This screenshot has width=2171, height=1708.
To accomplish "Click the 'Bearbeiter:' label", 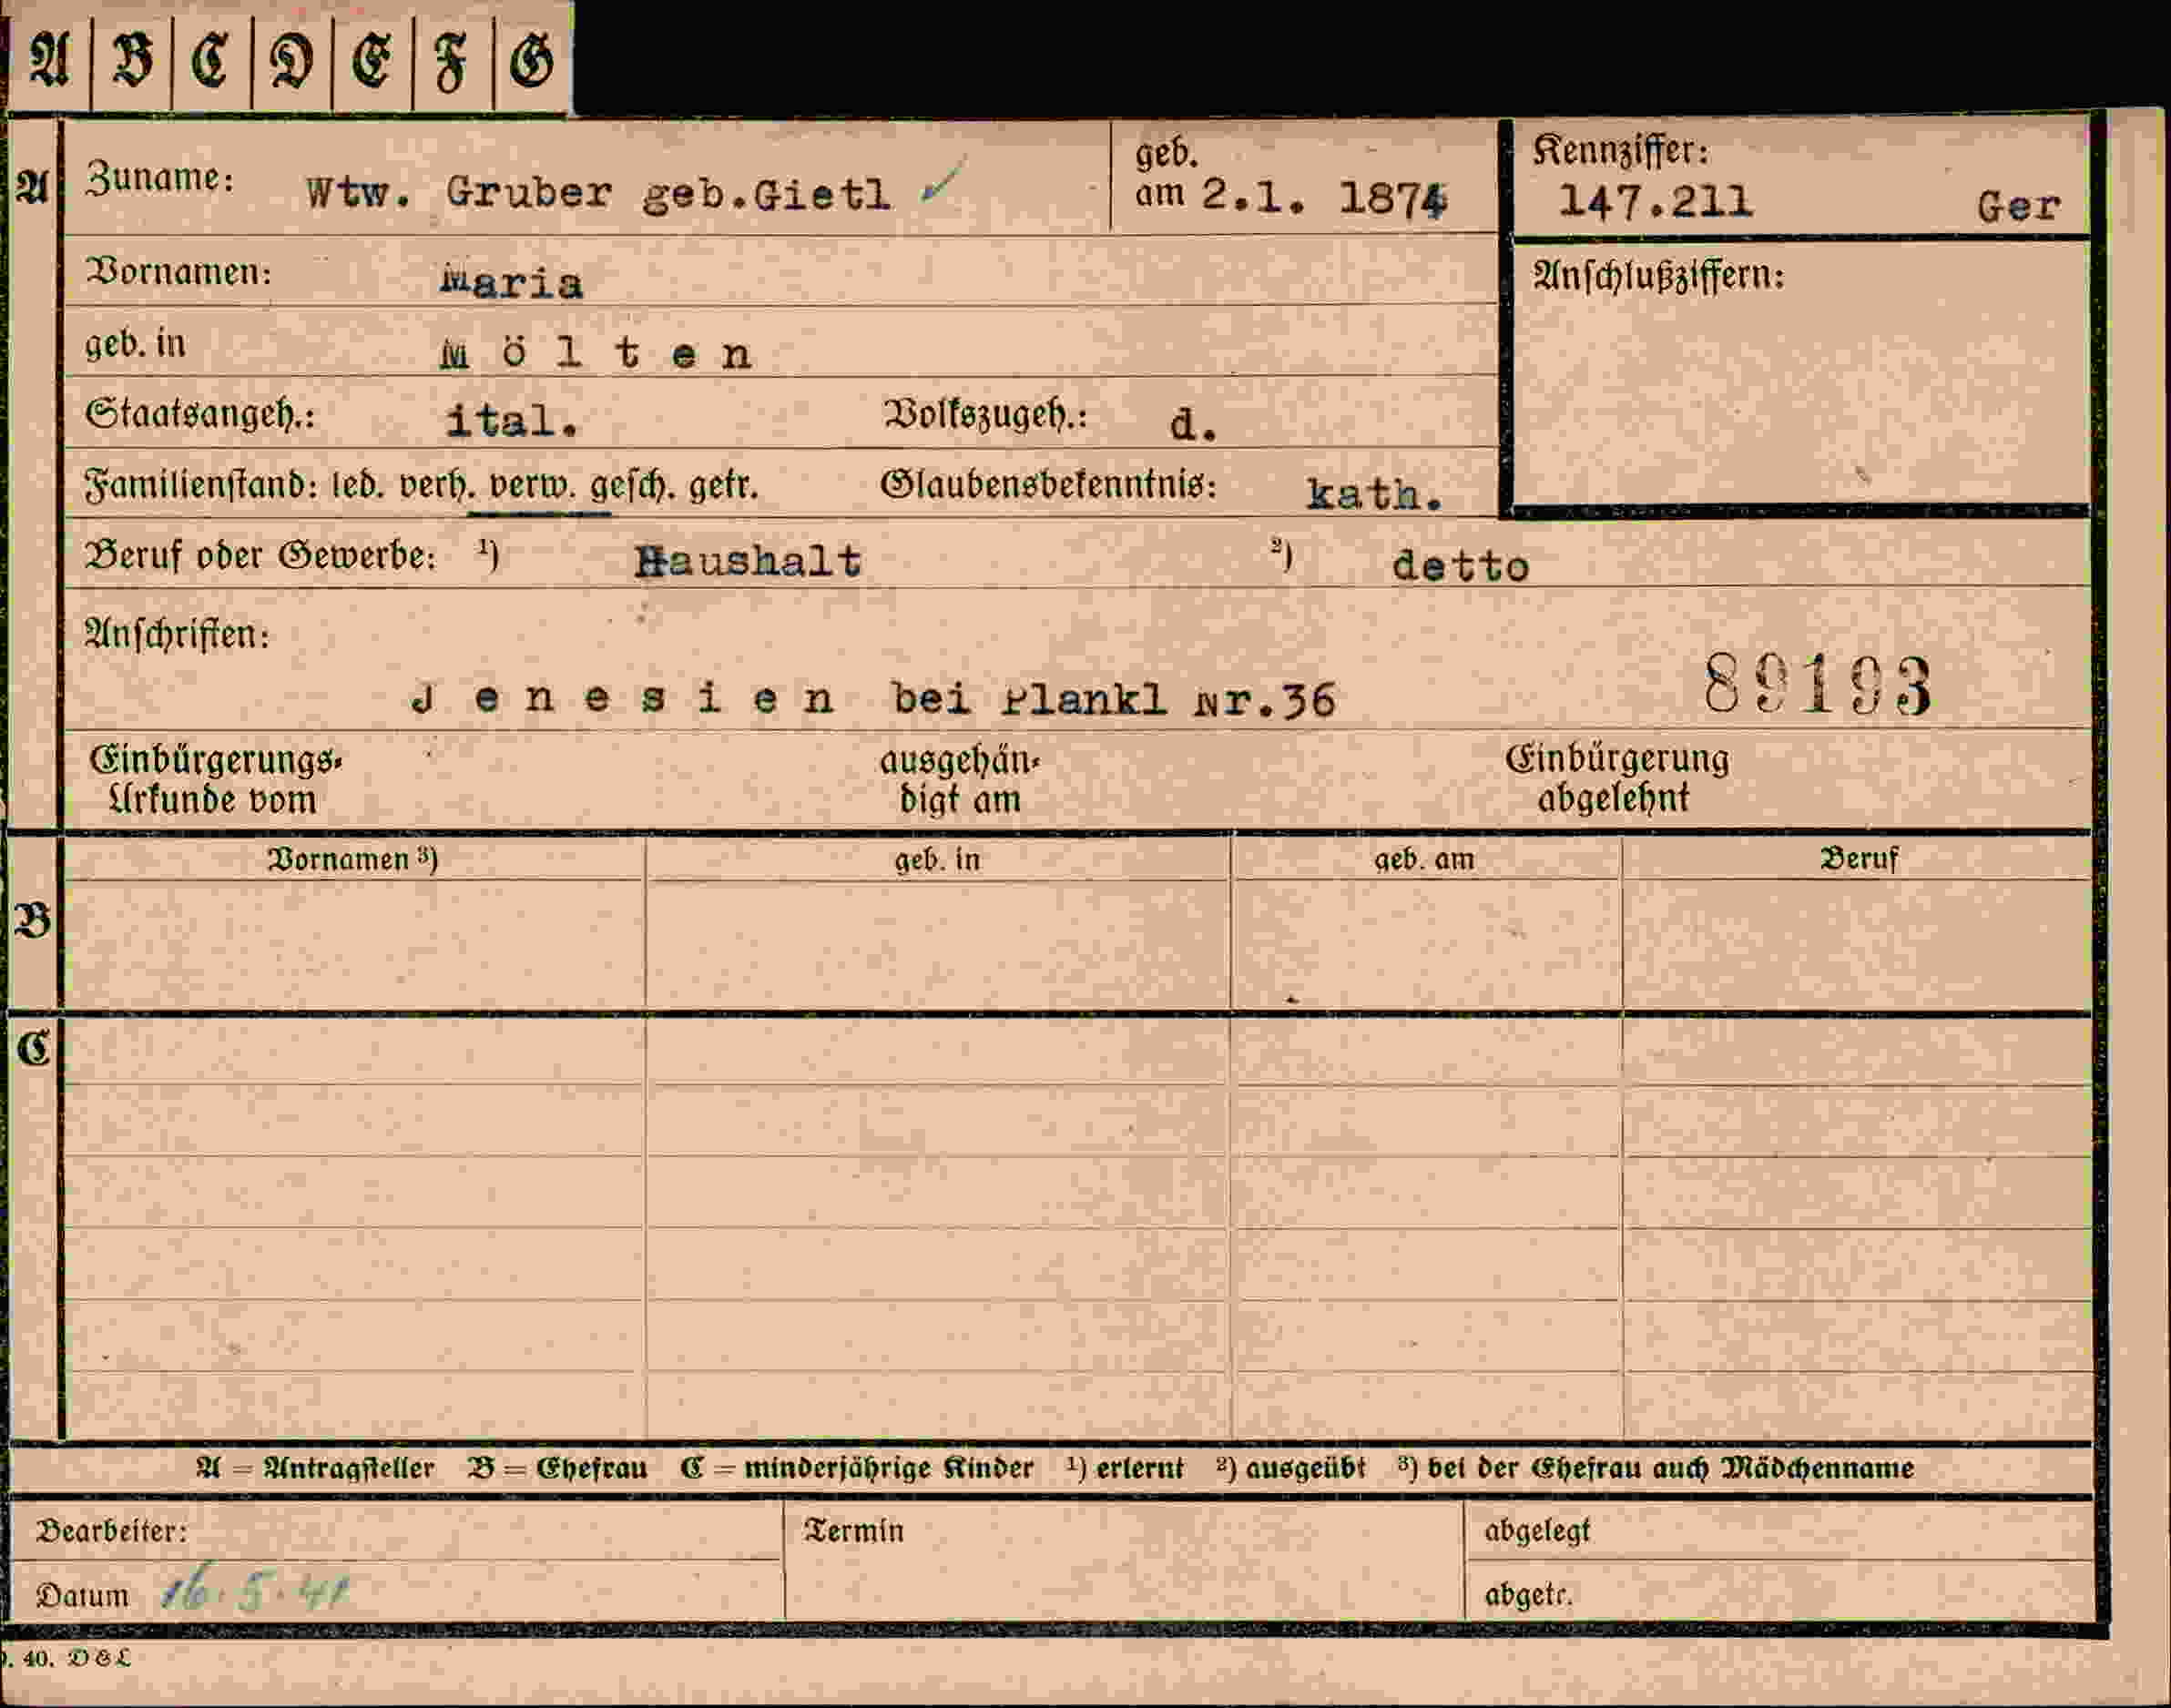I will coord(111,1531).
